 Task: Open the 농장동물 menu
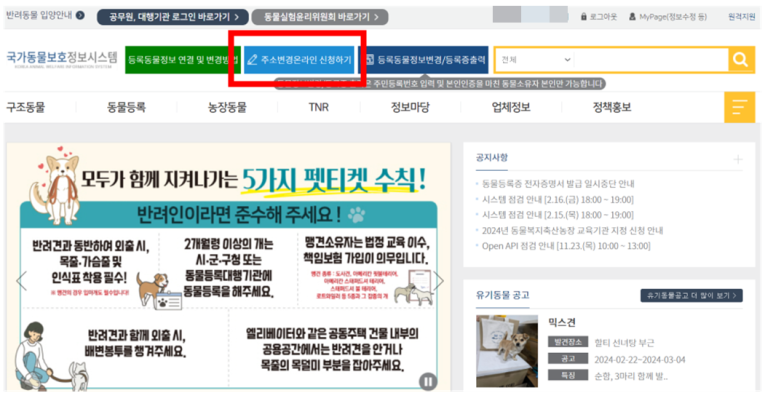pos(227,107)
